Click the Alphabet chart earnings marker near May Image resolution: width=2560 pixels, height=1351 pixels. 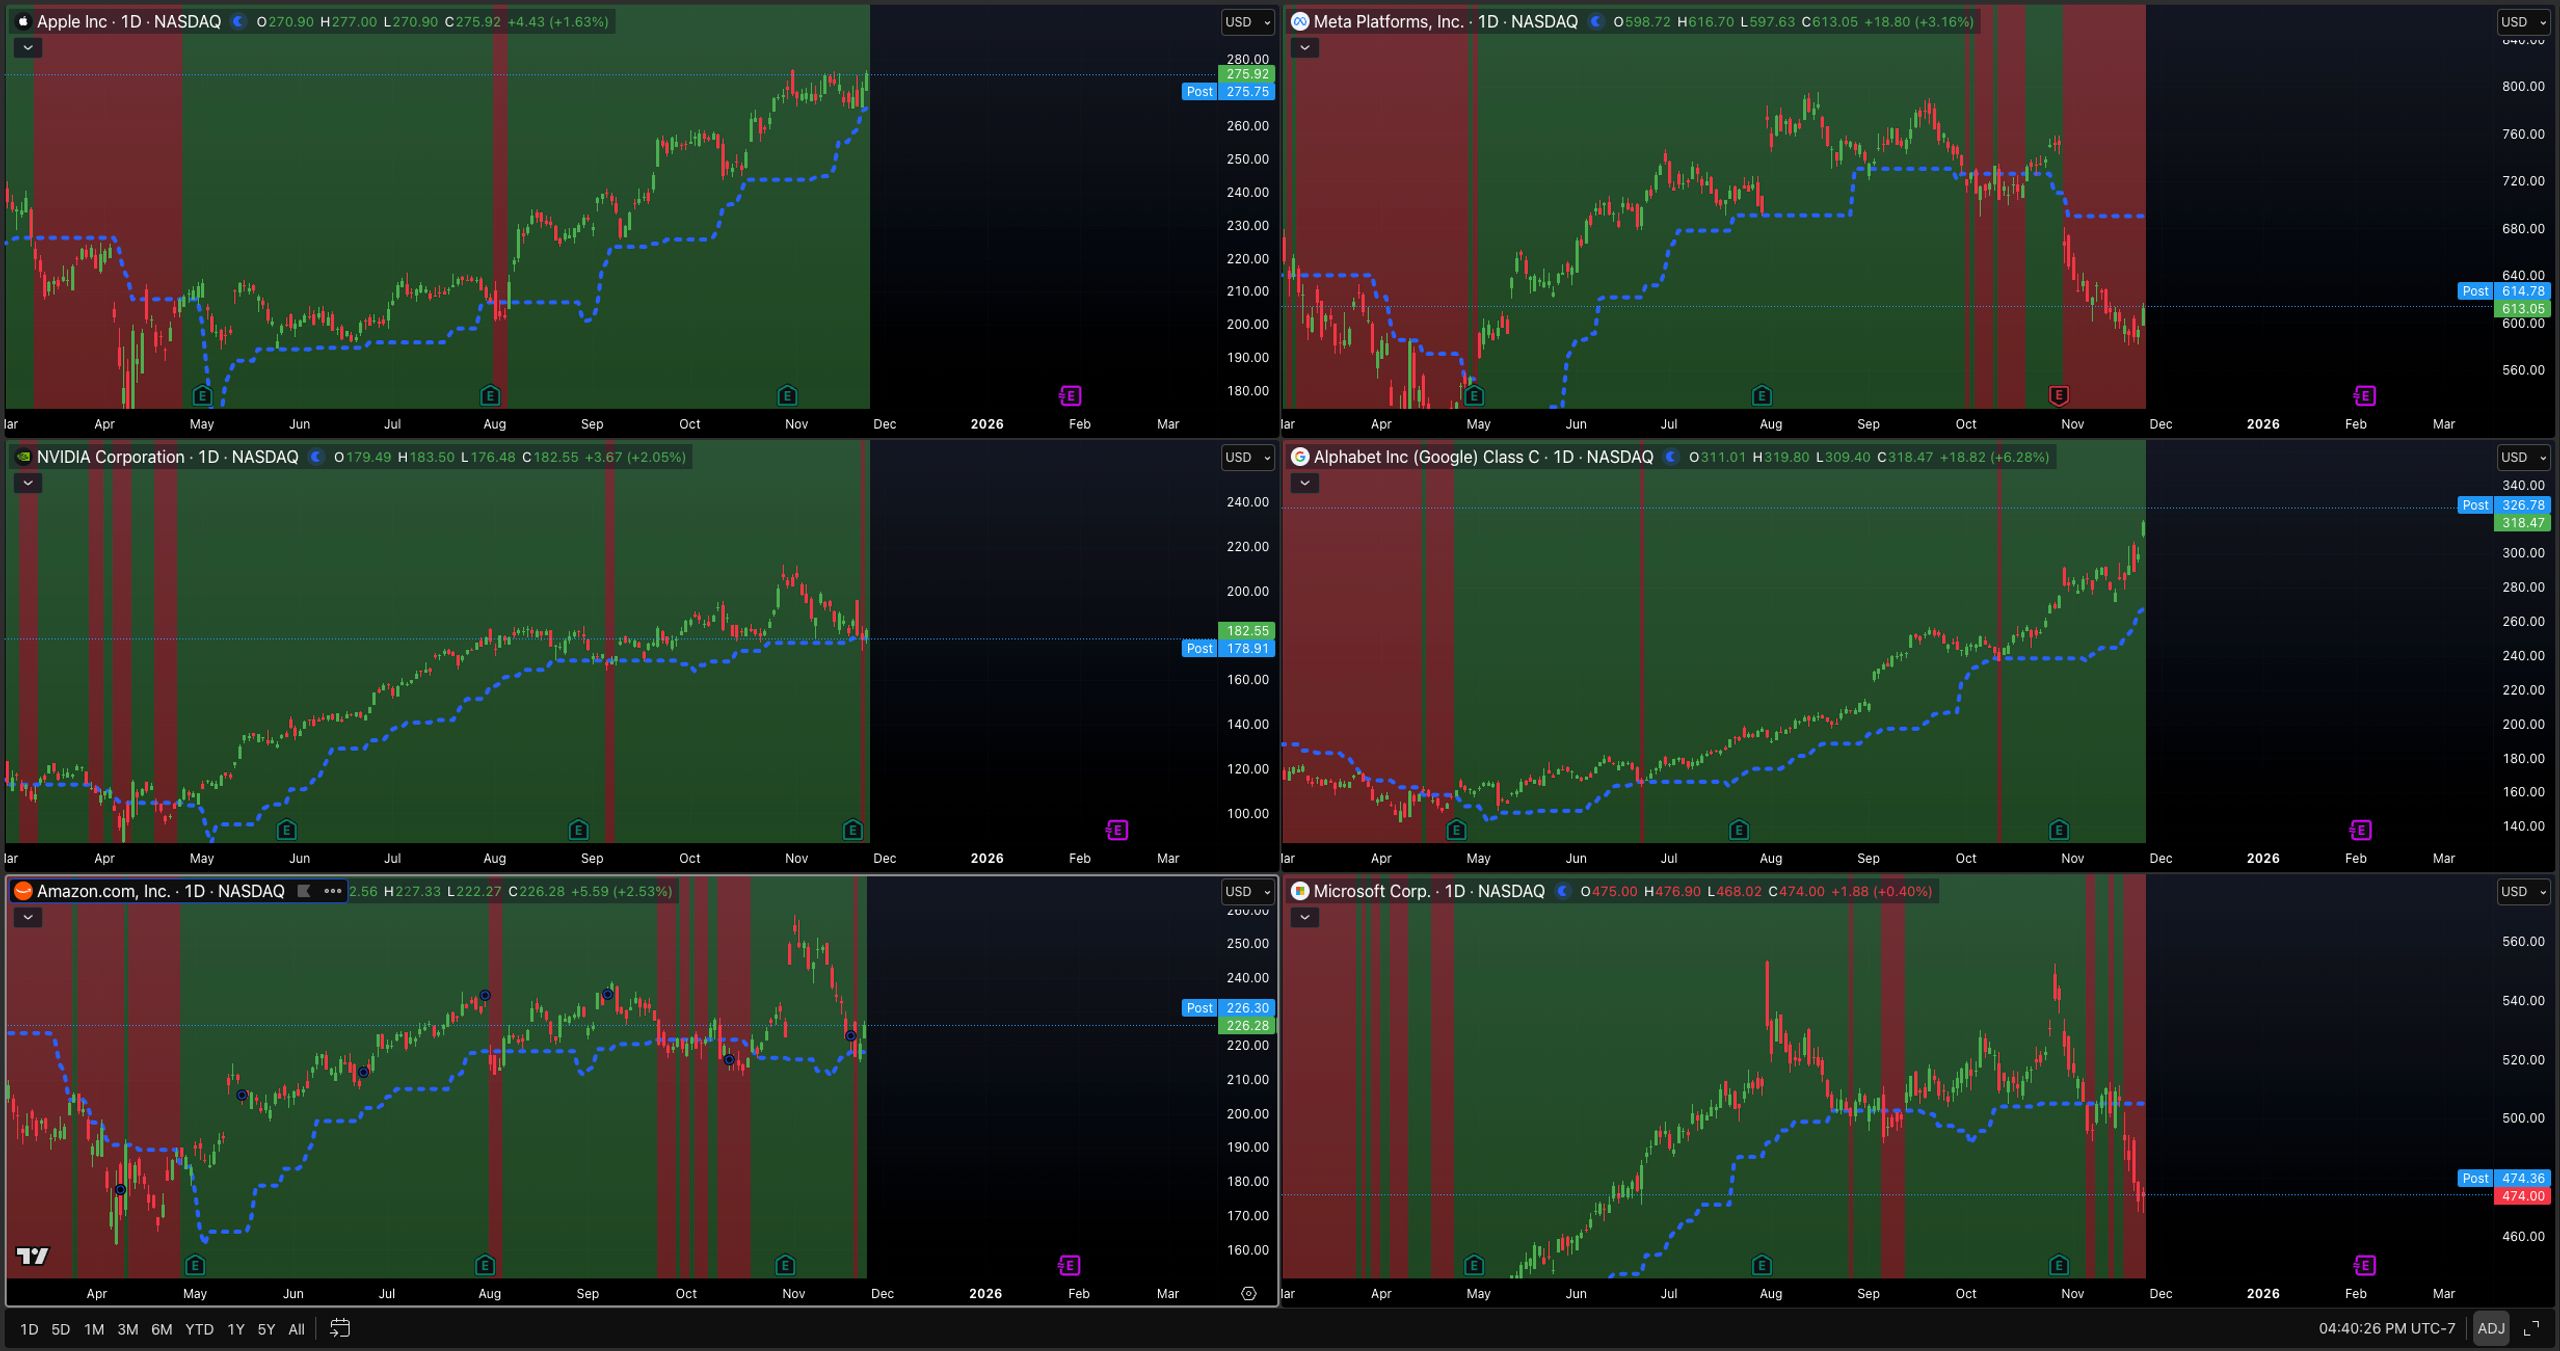point(1456,830)
